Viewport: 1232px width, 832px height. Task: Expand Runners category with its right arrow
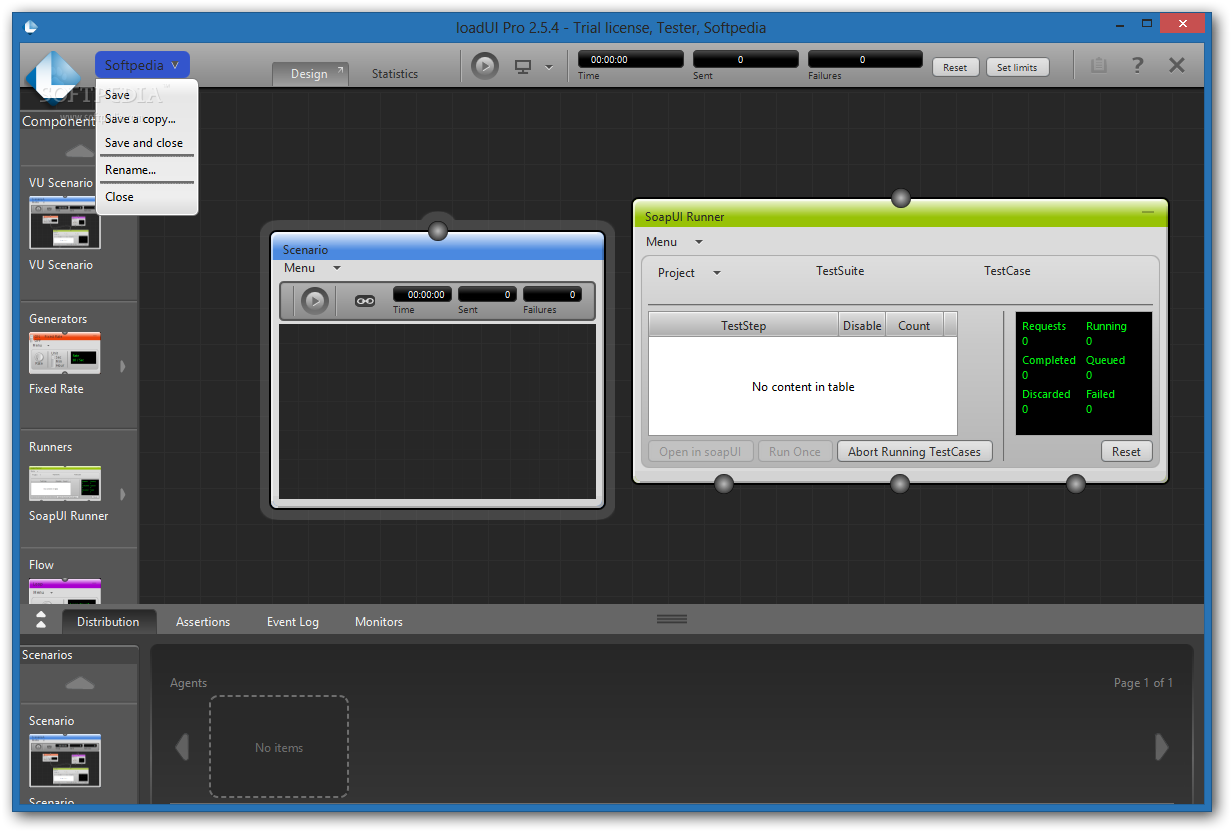click(123, 494)
